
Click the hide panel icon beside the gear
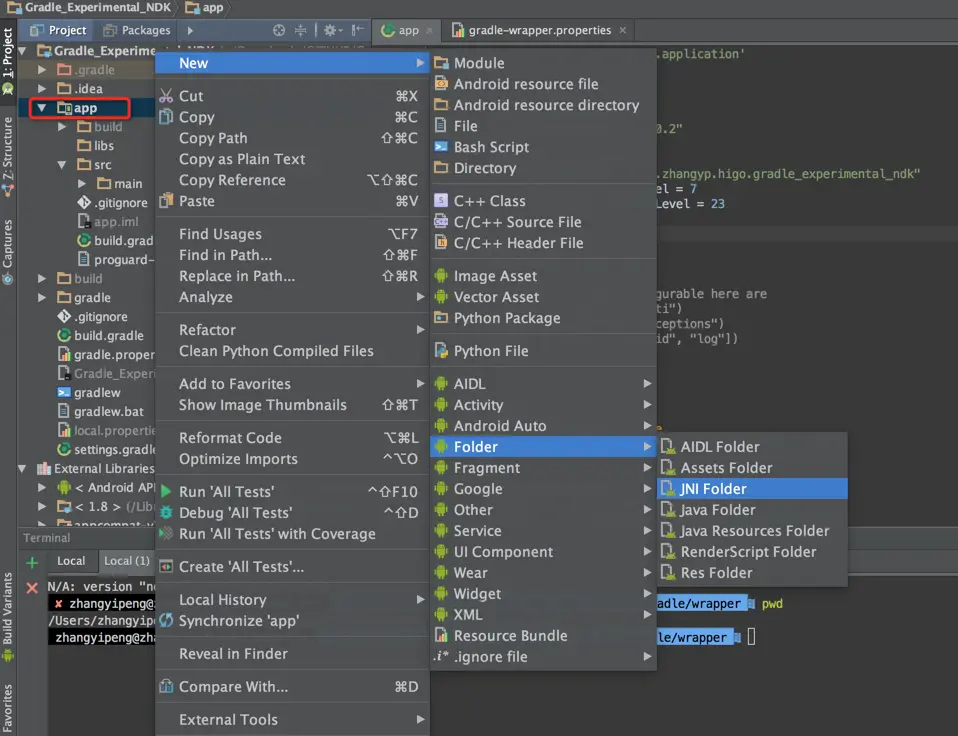tap(358, 30)
